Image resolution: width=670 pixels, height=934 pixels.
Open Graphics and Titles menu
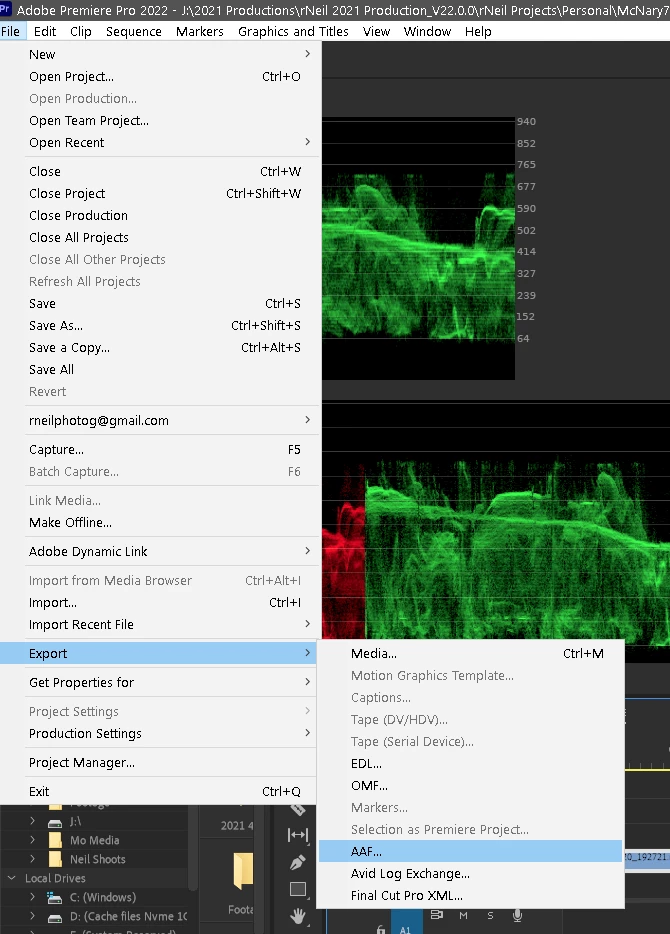tap(293, 32)
